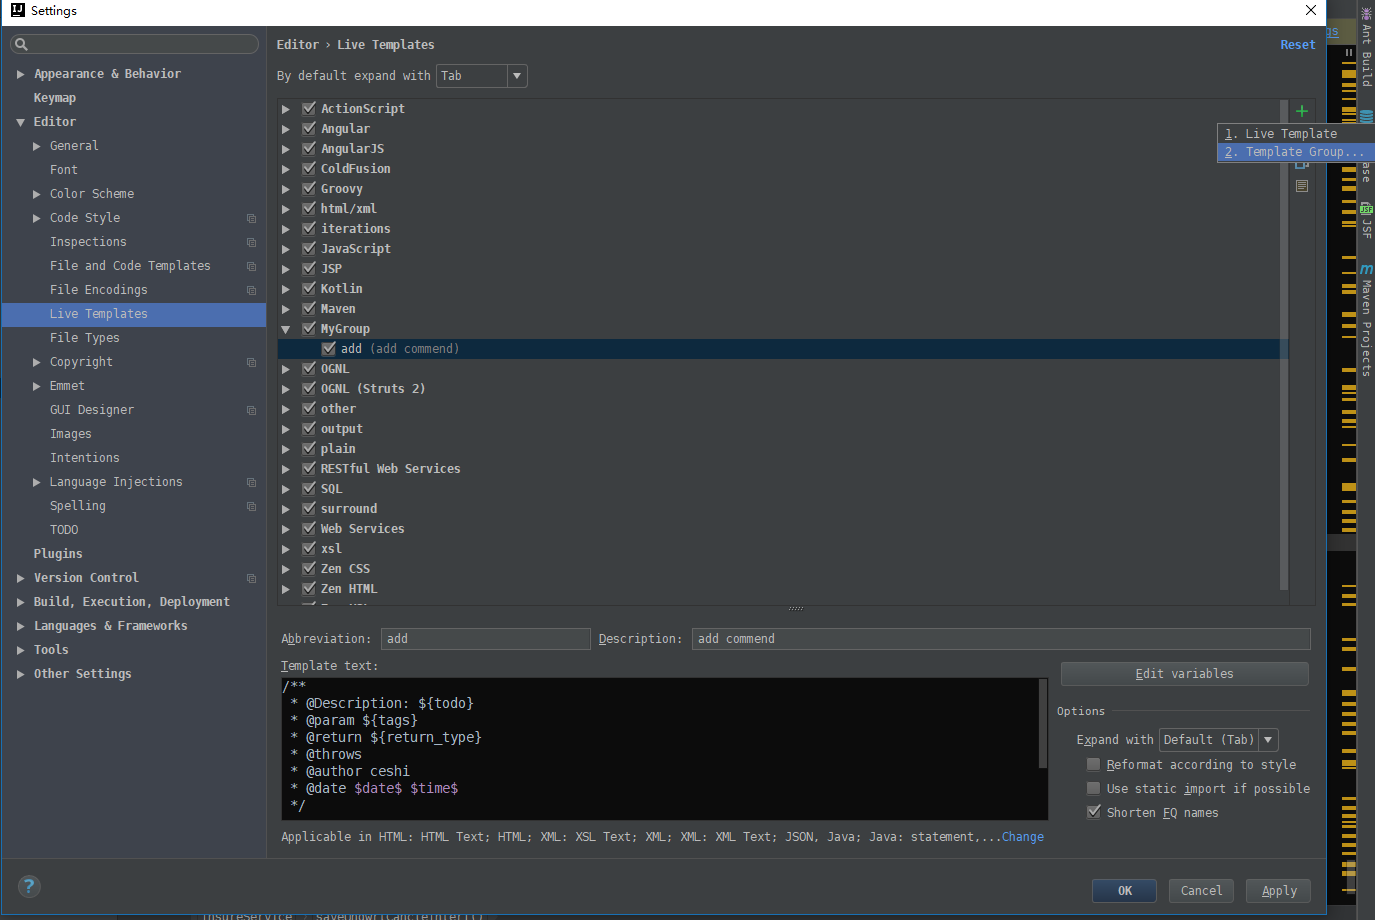Expand the Code Style settings node
Screen dimensions: 1375x920
point(37,218)
